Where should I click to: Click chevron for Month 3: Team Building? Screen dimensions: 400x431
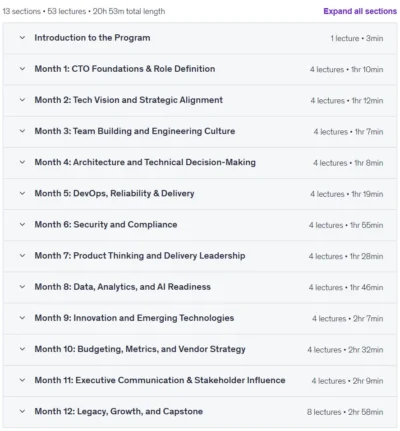pyautogui.click(x=22, y=131)
